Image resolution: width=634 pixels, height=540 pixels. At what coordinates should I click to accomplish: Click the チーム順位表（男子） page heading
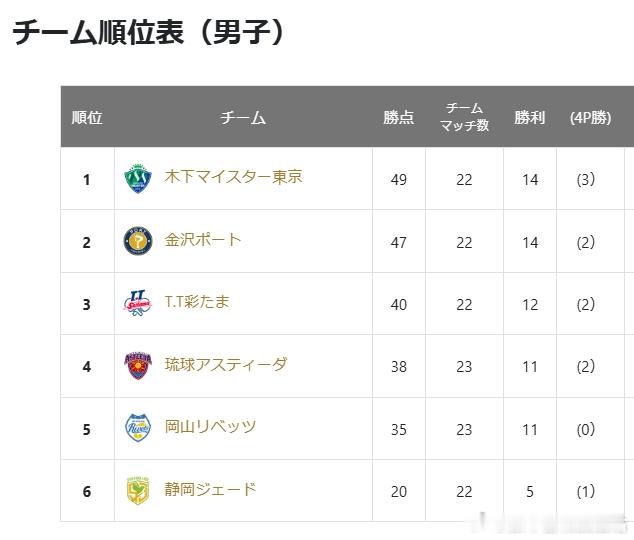click(x=149, y=33)
